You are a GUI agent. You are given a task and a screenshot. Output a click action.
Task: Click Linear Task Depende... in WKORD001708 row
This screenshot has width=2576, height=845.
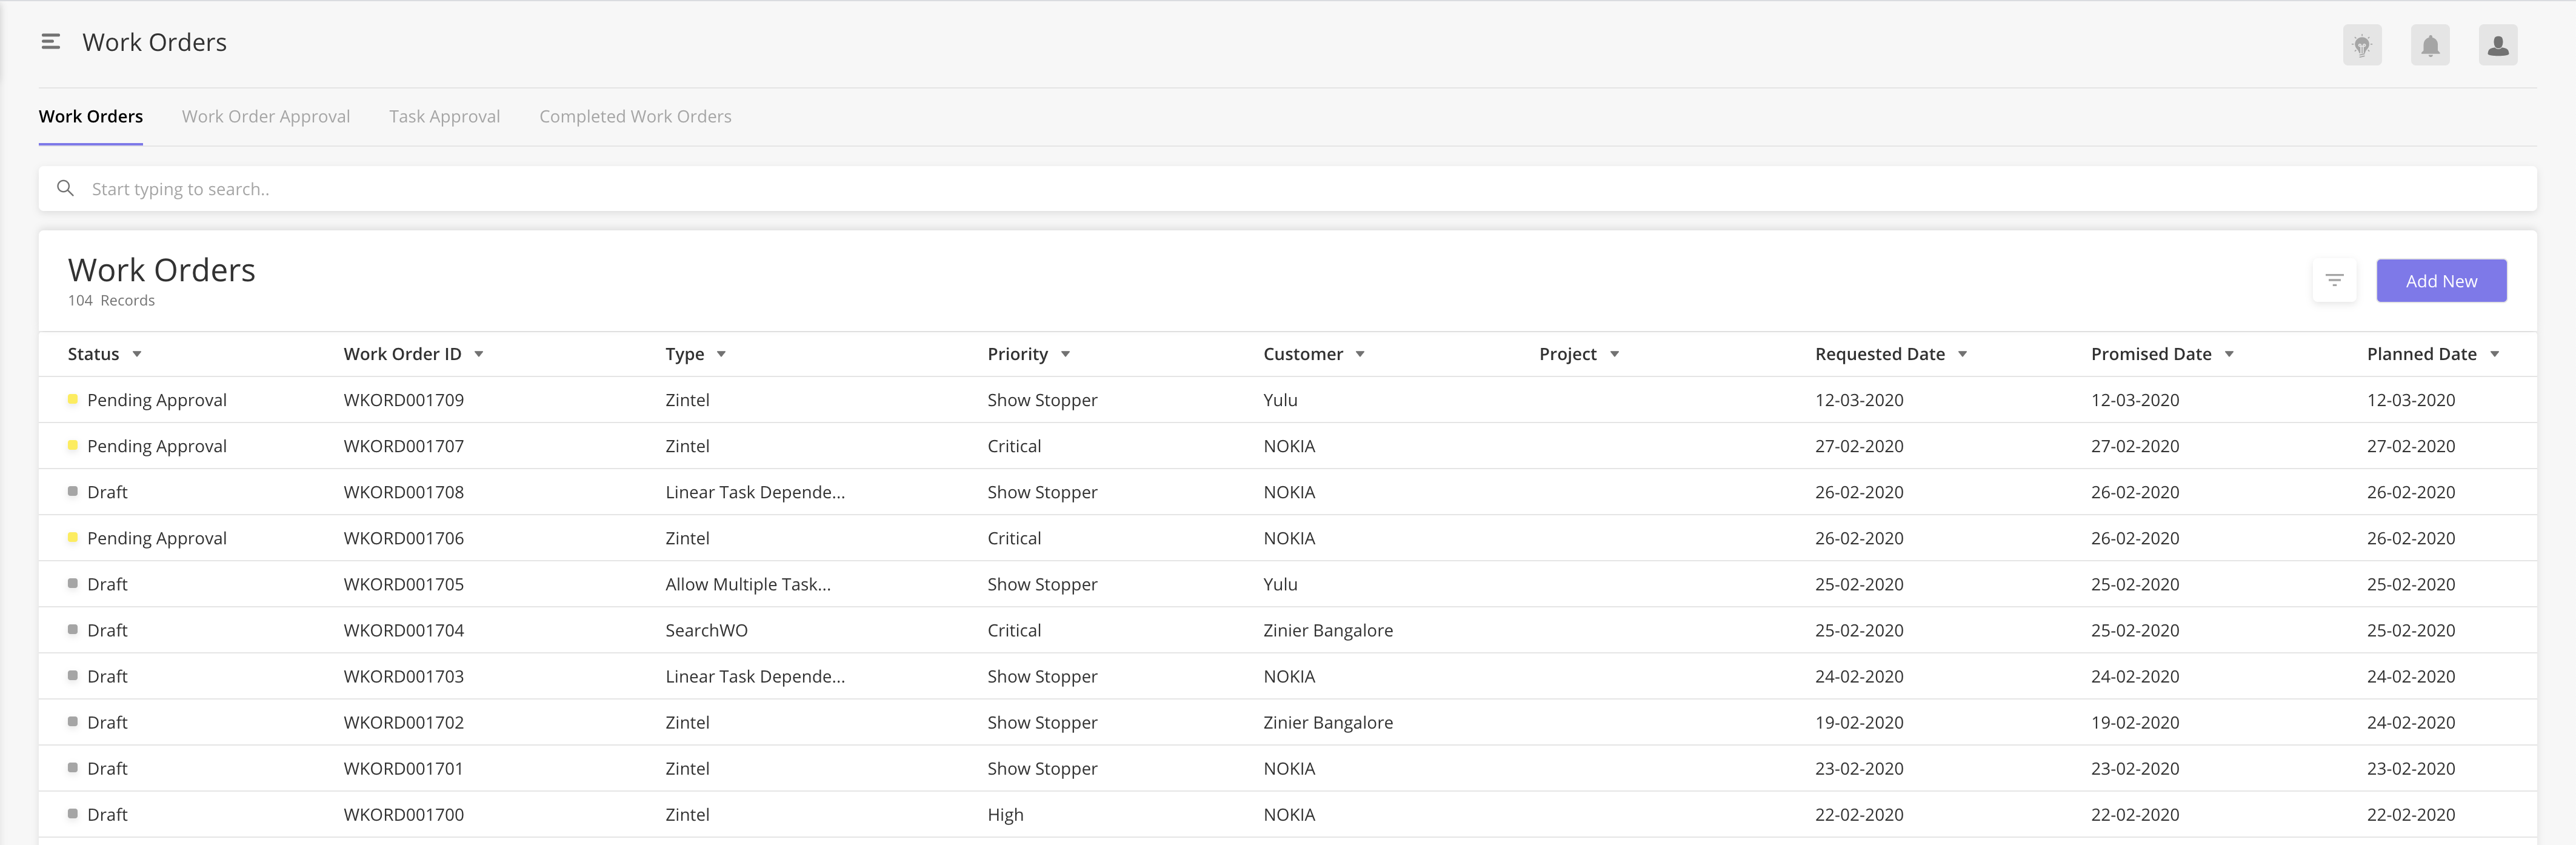click(755, 492)
